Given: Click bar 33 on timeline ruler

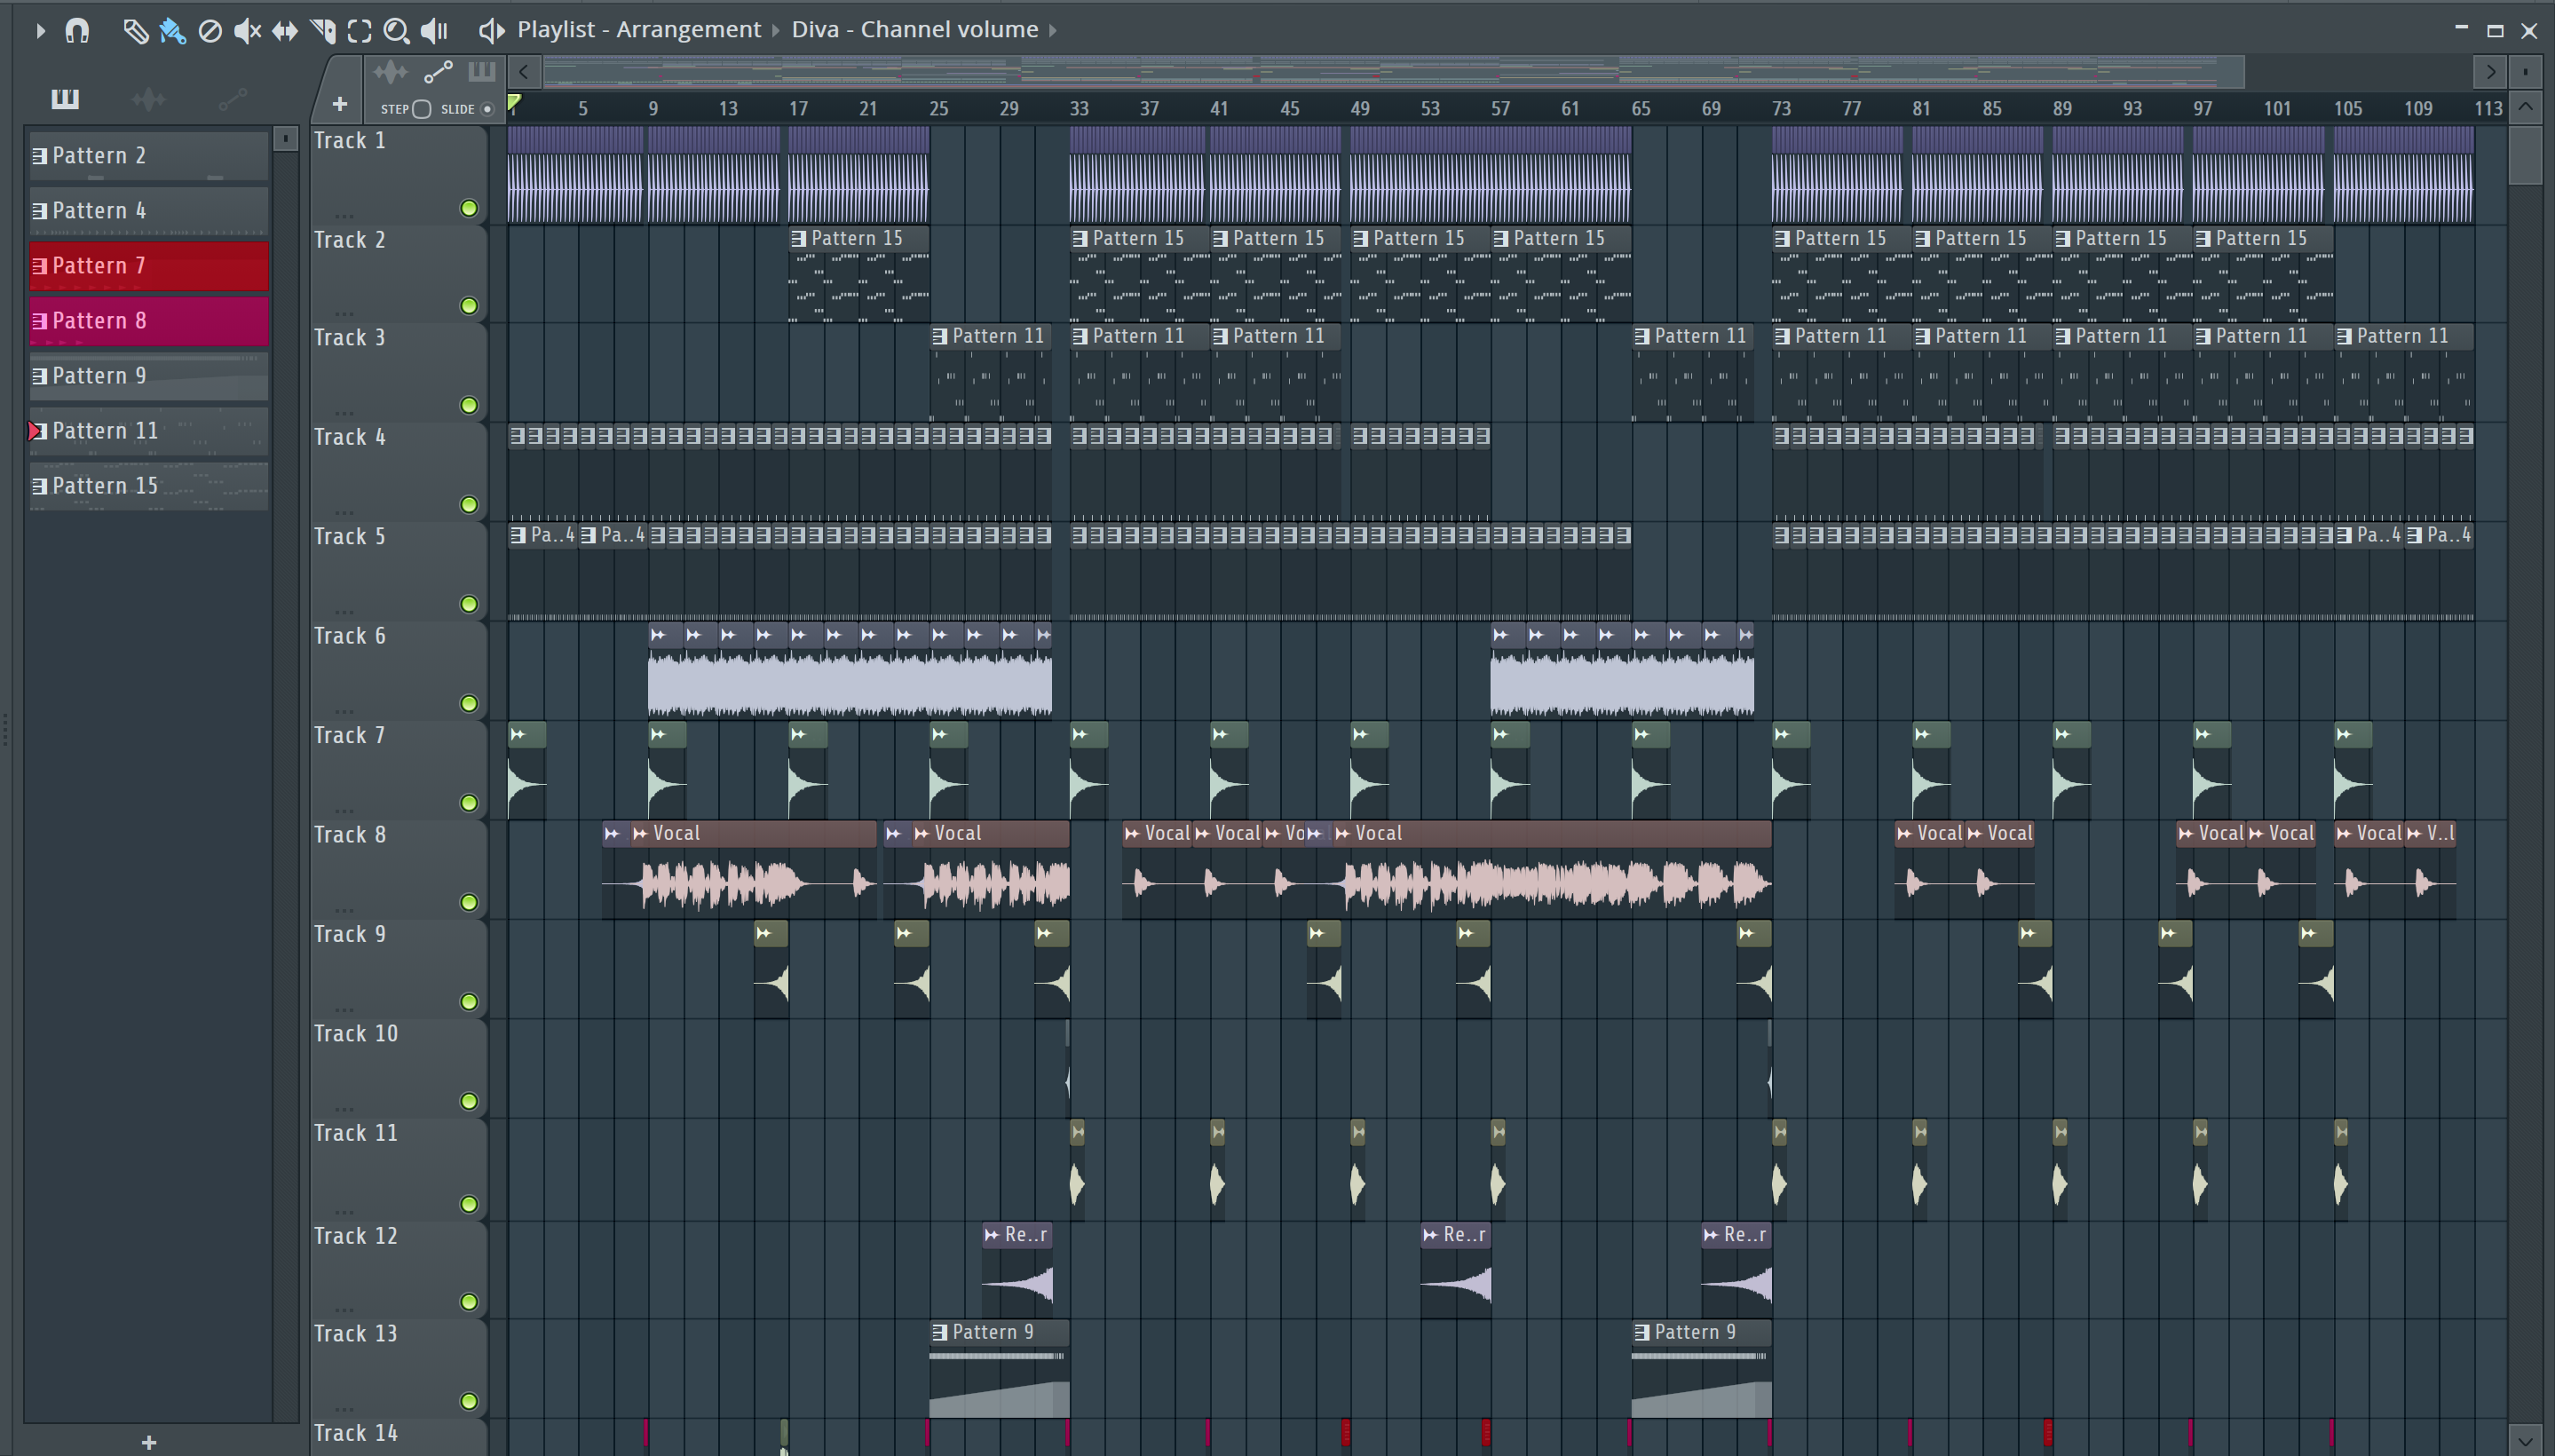Looking at the screenshot, I should pyautogui.click(x=1078, y=108).
